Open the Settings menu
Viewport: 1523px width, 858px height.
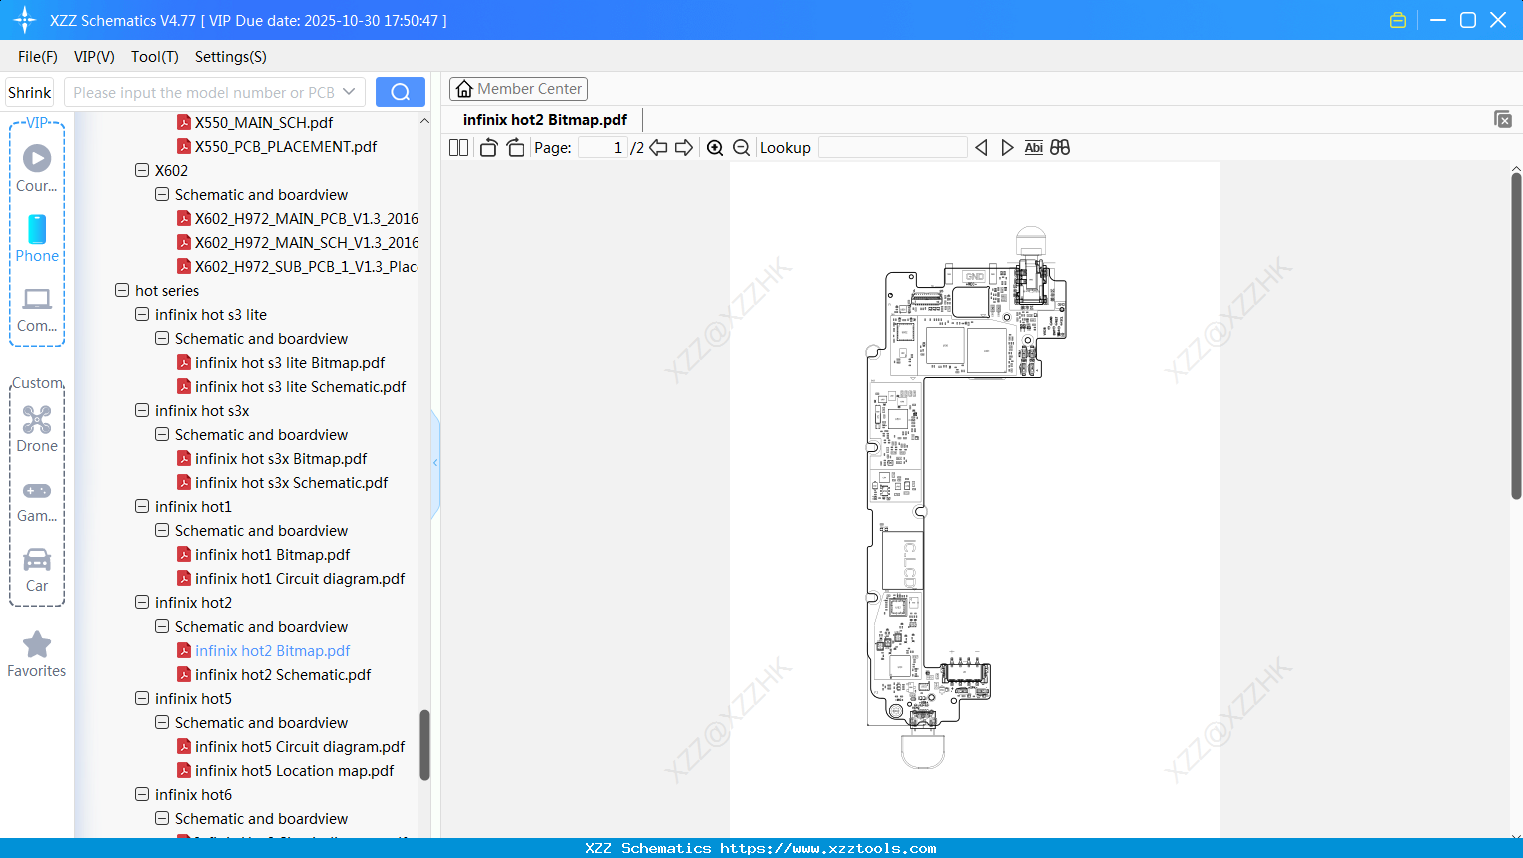tap(230, 57)
